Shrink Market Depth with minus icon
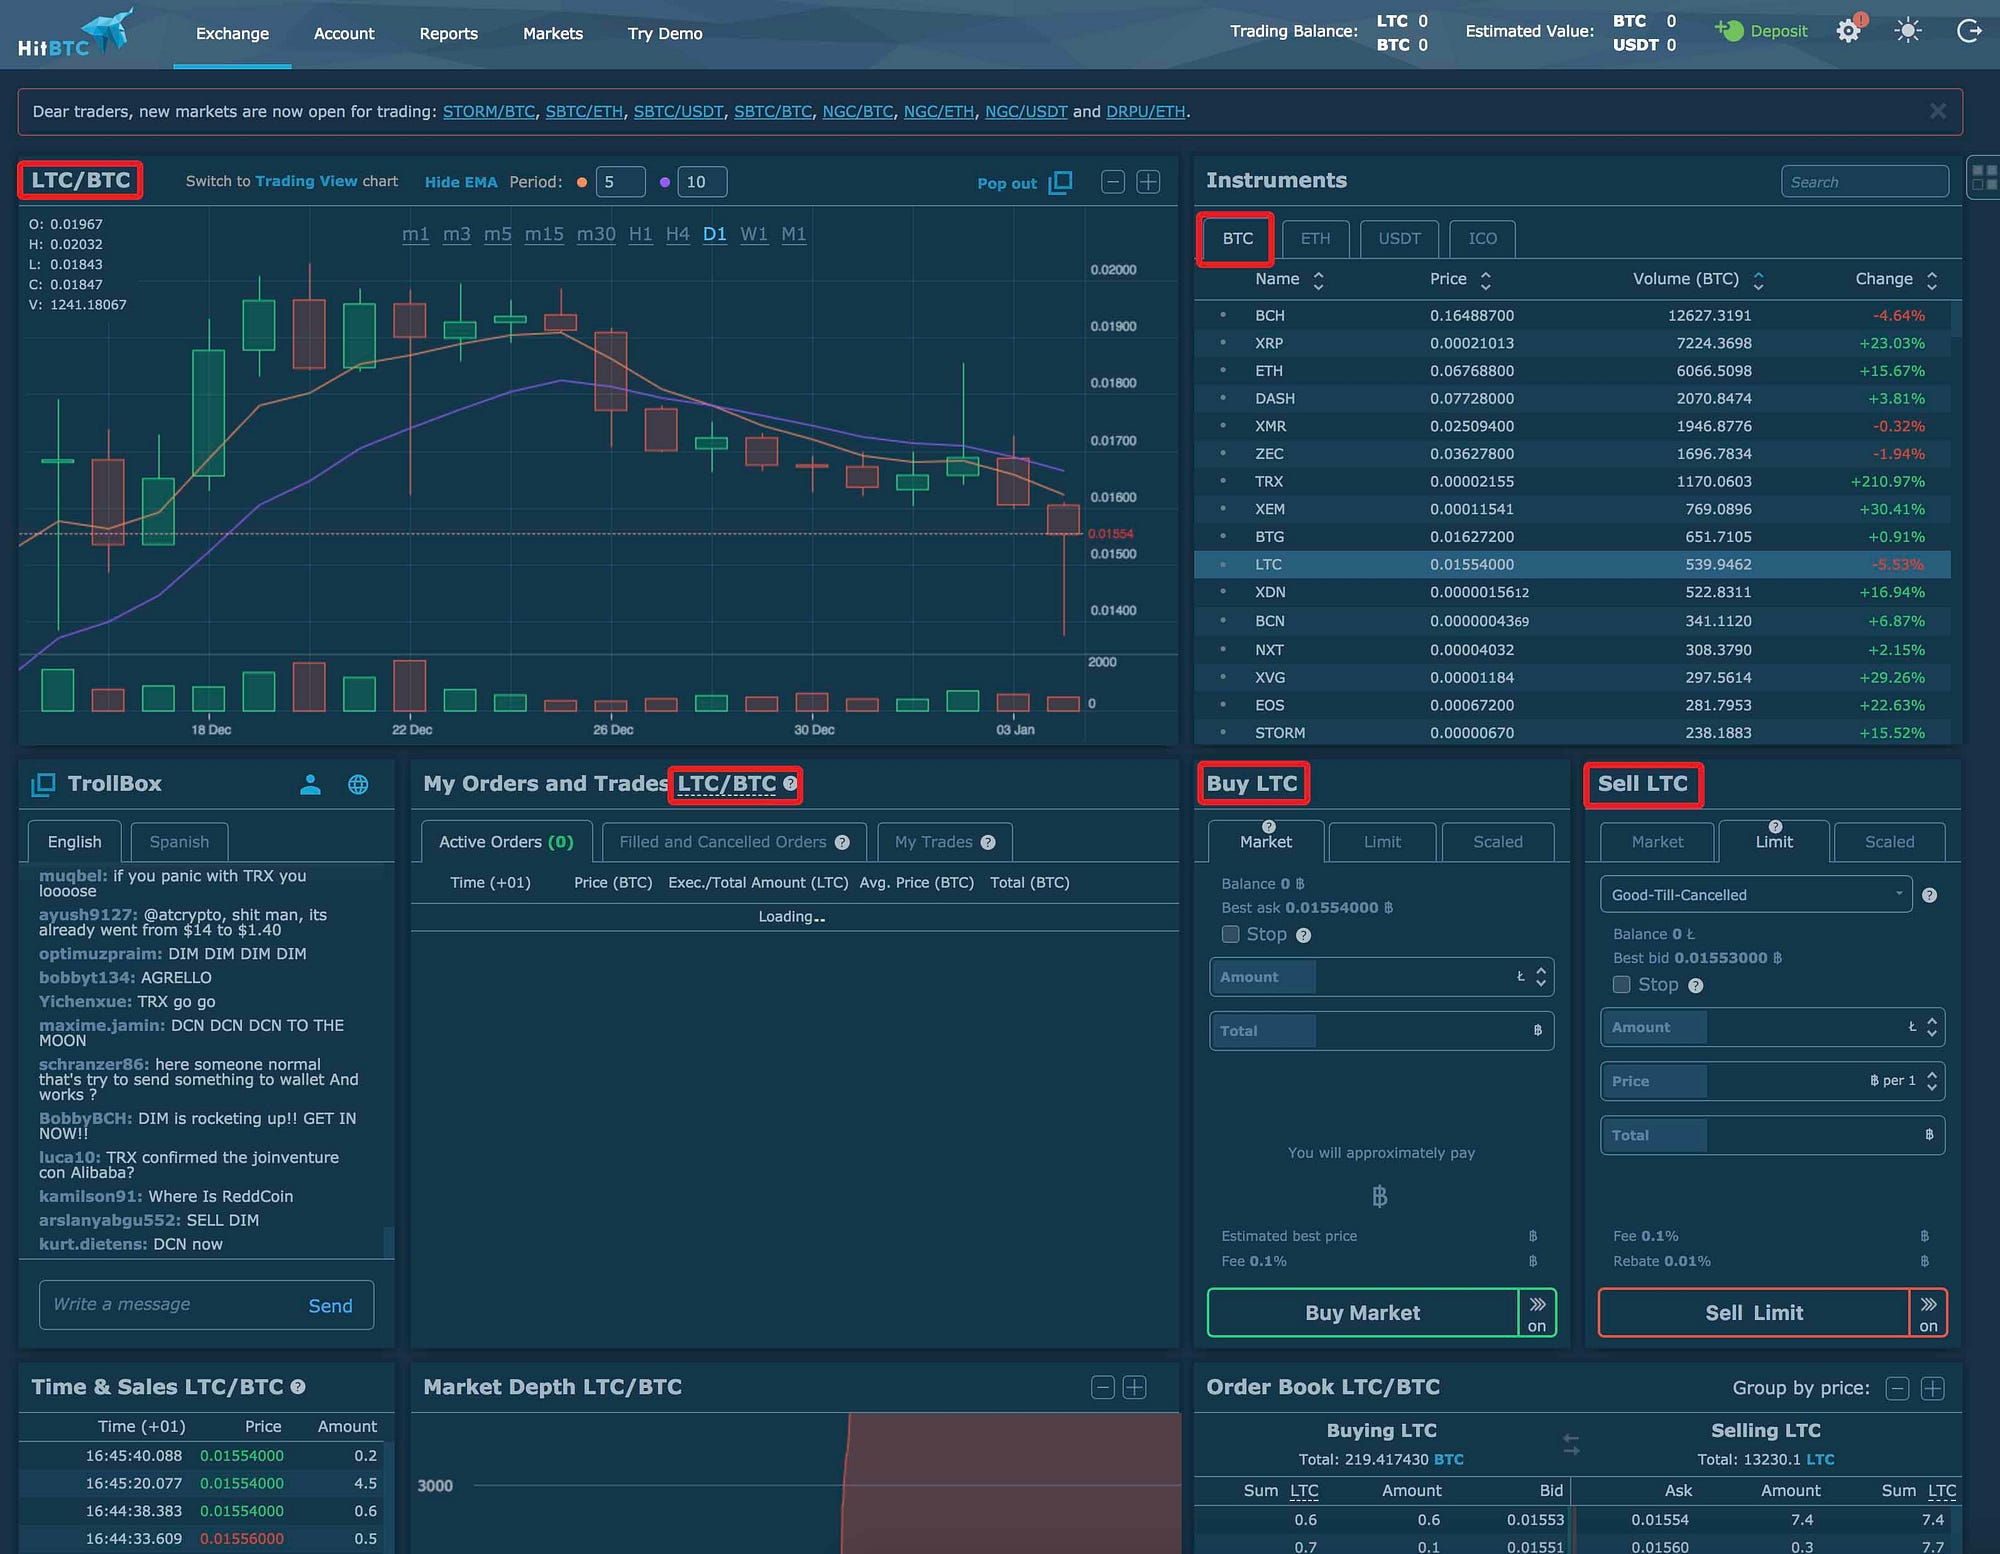The width and height of the screenshot is (2000, 1554). [x=1102, y=1387]
